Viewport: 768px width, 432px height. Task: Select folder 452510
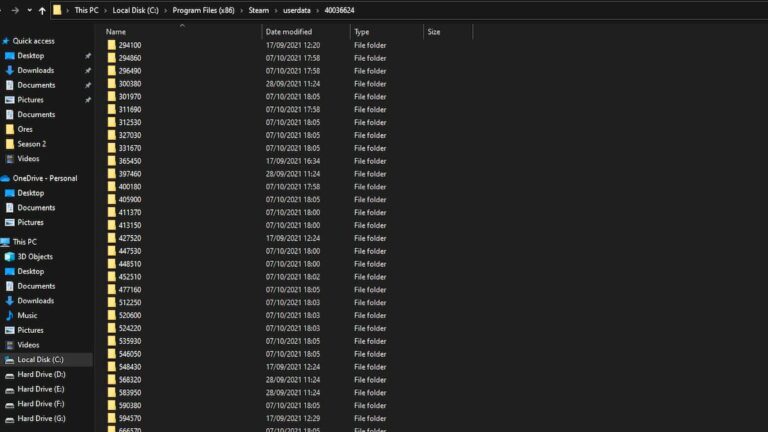tap(130, 277)
